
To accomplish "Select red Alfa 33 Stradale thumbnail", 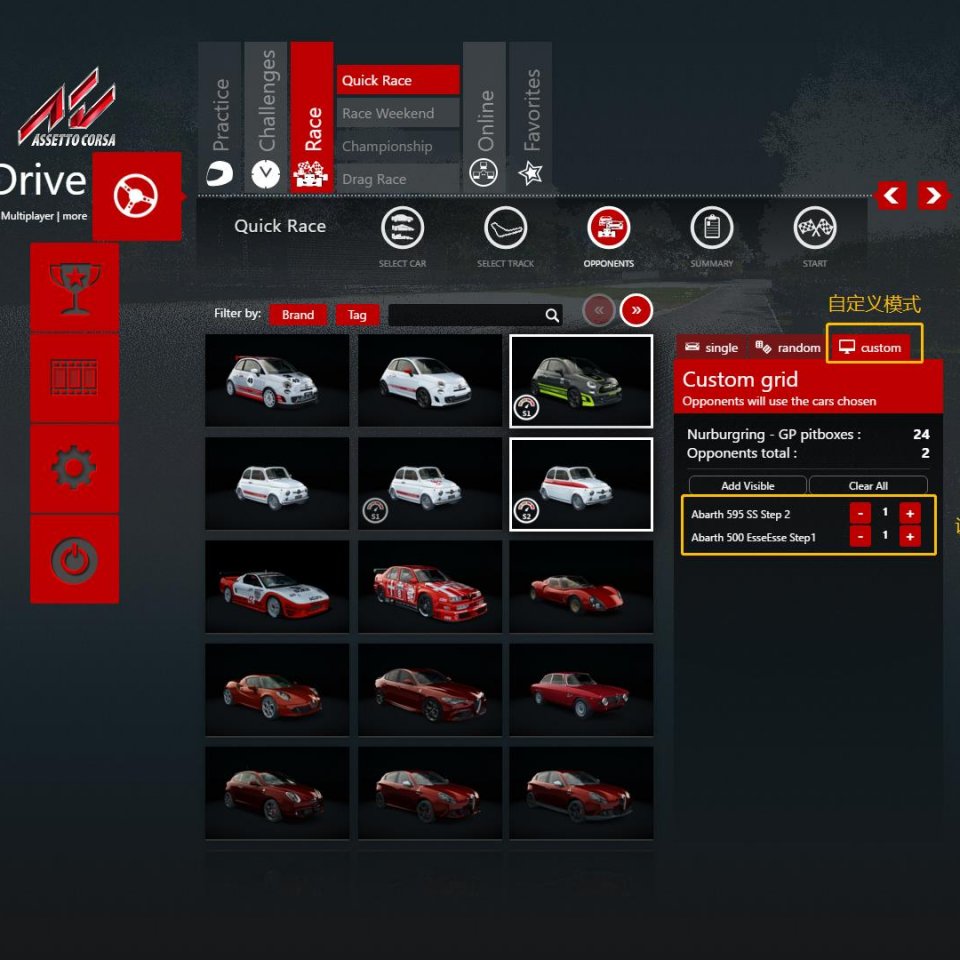I will 581,587.
